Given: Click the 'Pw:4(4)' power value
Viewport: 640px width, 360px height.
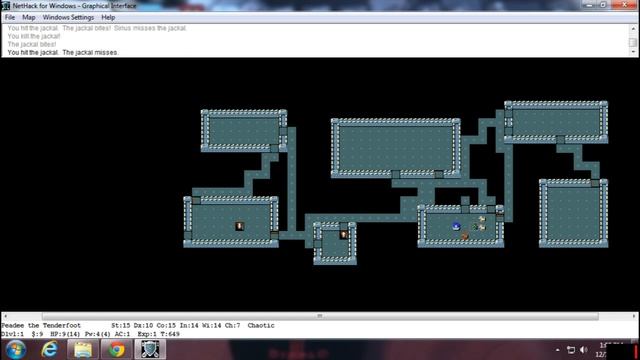Looking at the screenshot, I should coord(98,334).
